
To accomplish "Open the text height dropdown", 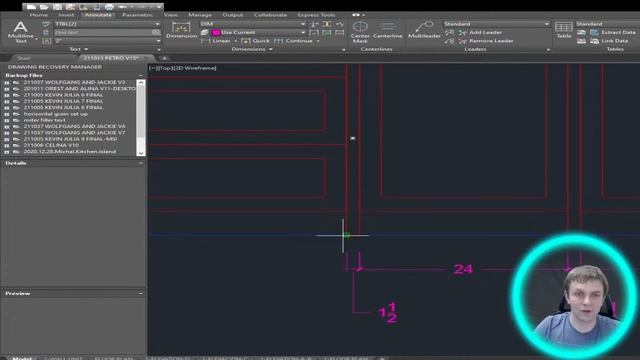I will 158,41.
